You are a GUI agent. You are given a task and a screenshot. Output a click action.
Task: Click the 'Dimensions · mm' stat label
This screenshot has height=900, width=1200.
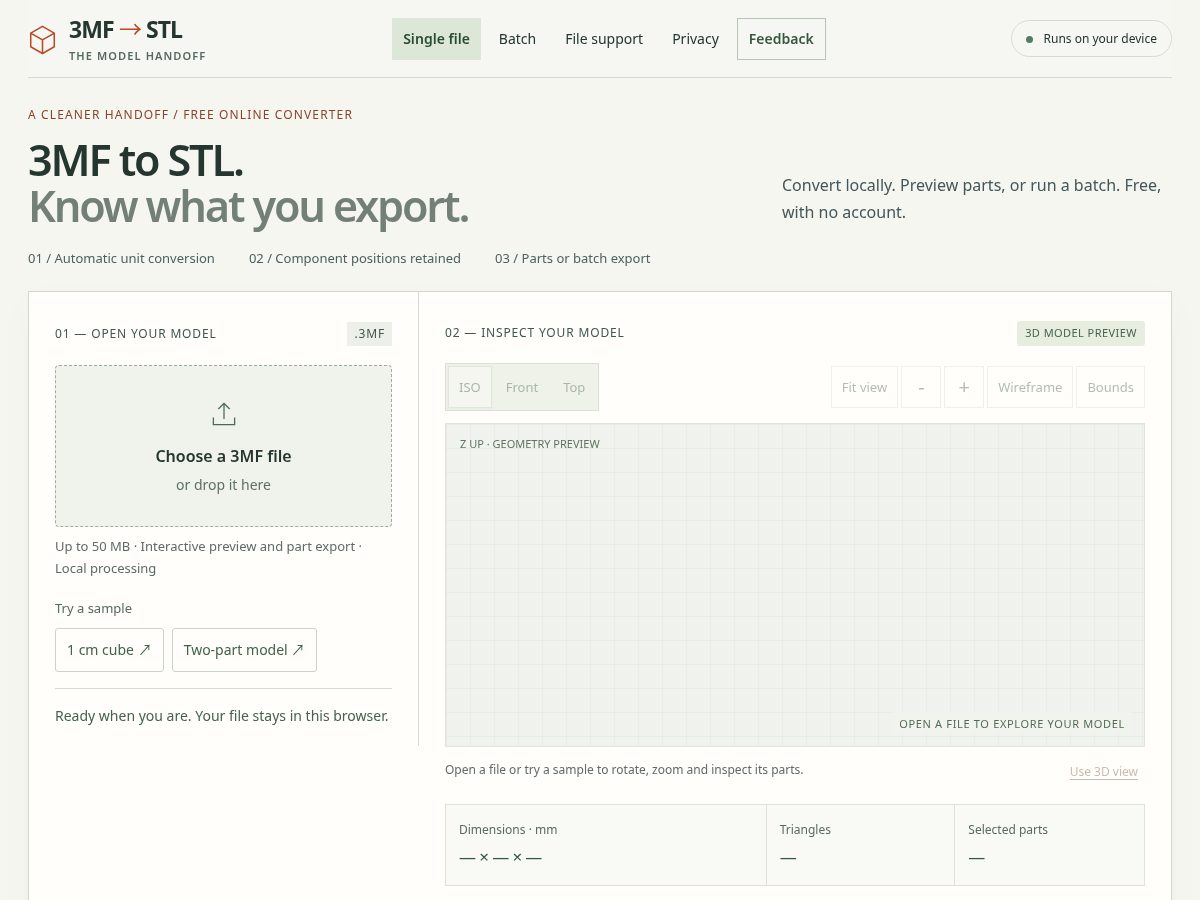508,829
